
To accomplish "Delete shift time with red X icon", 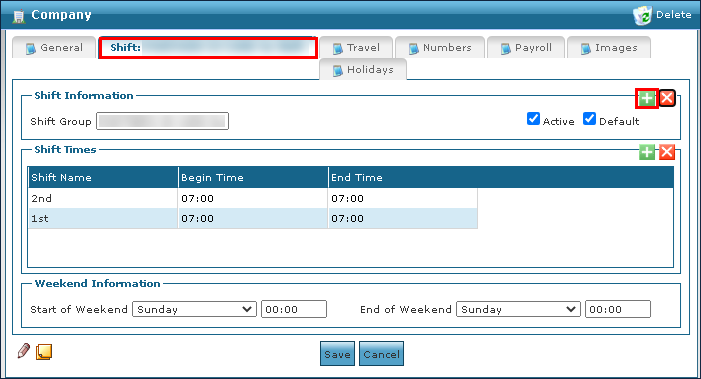I will [x=667, y=152].
